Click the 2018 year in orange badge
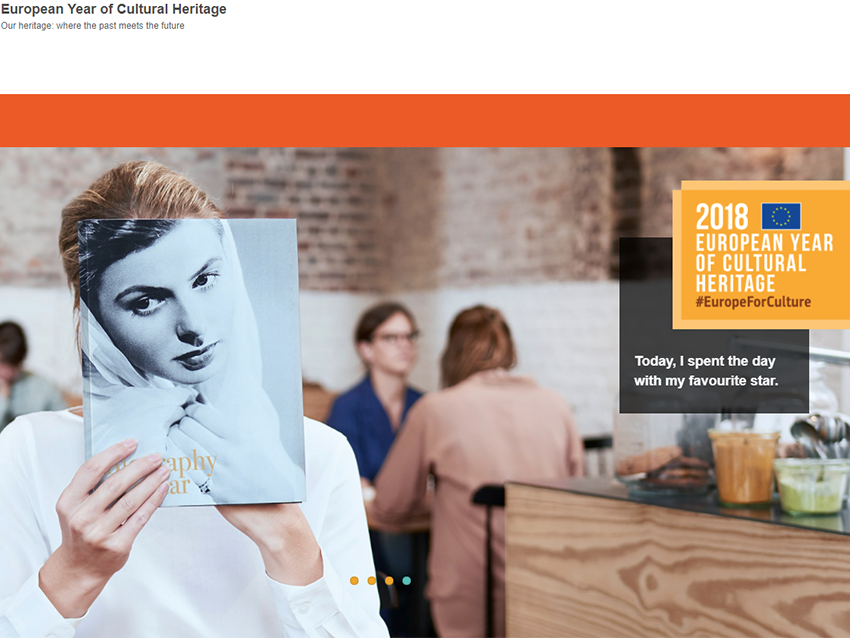The image size is (850, 638). [722, 216]
